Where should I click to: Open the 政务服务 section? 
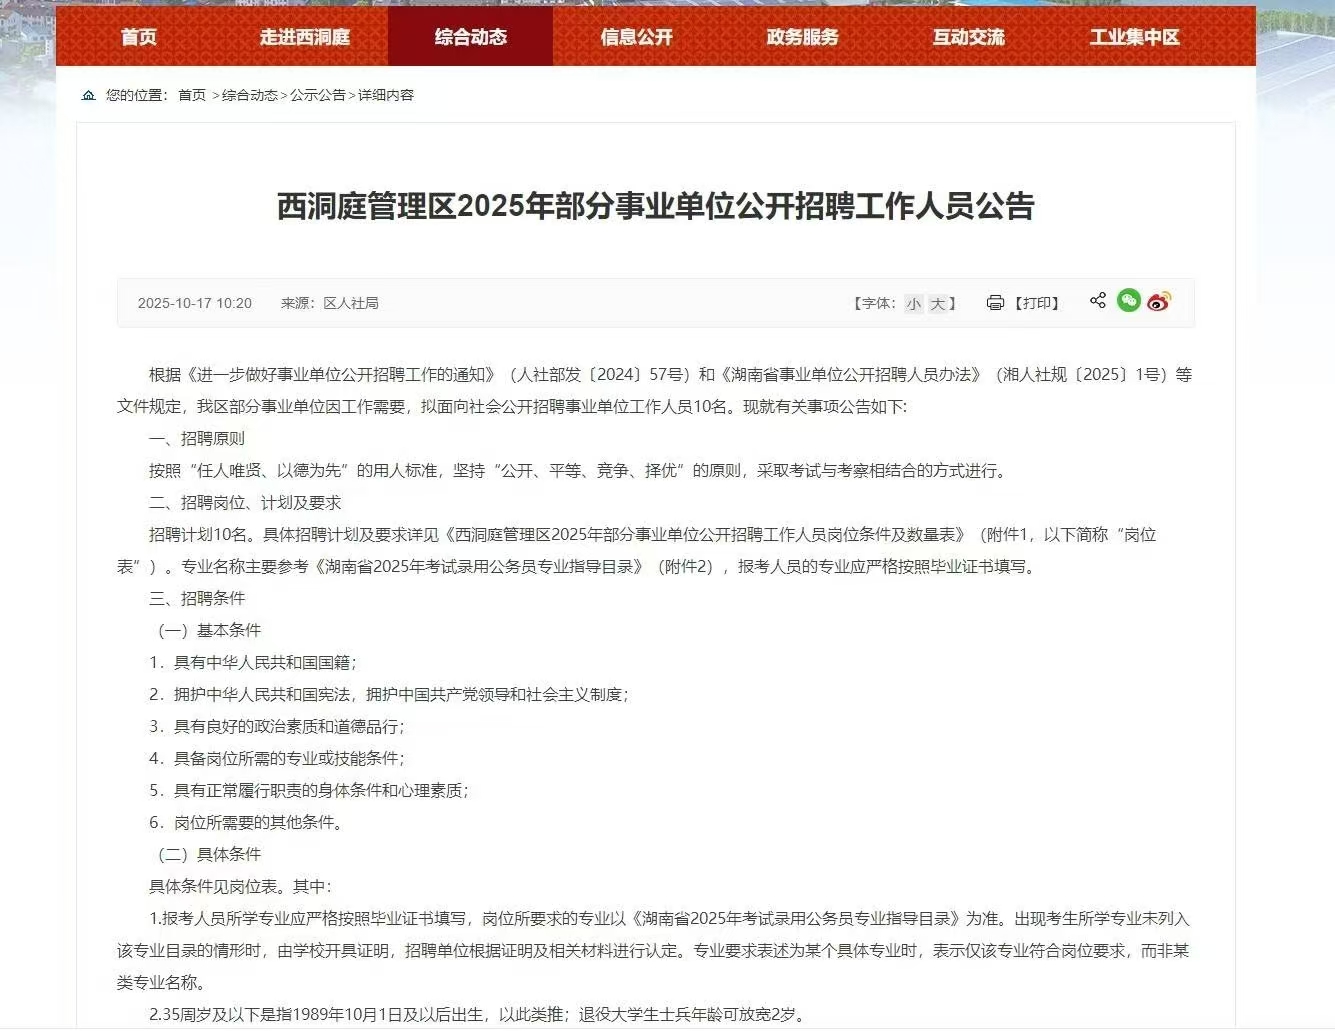[x=801, y=37]
